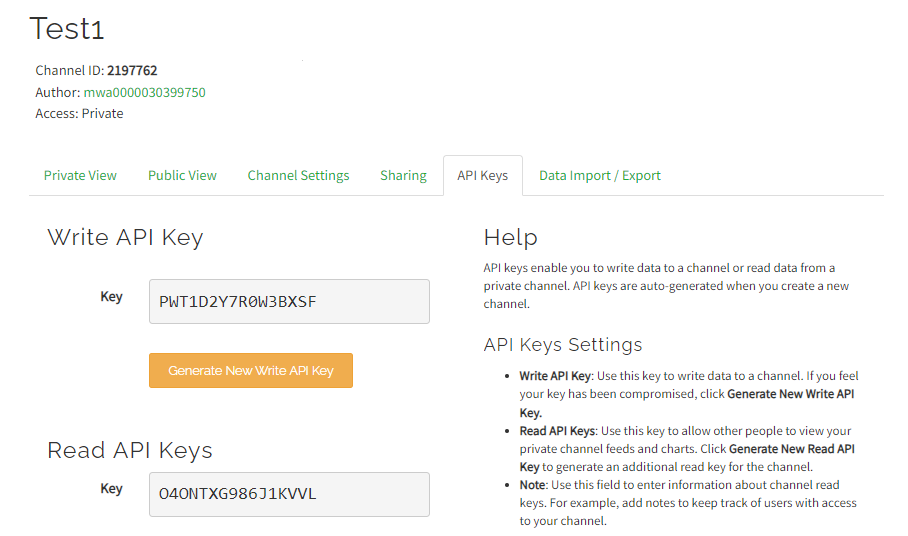This screenshot has width=908, height=536.
Task: Go to the Sharing tab
Action: tap(403, 175)
